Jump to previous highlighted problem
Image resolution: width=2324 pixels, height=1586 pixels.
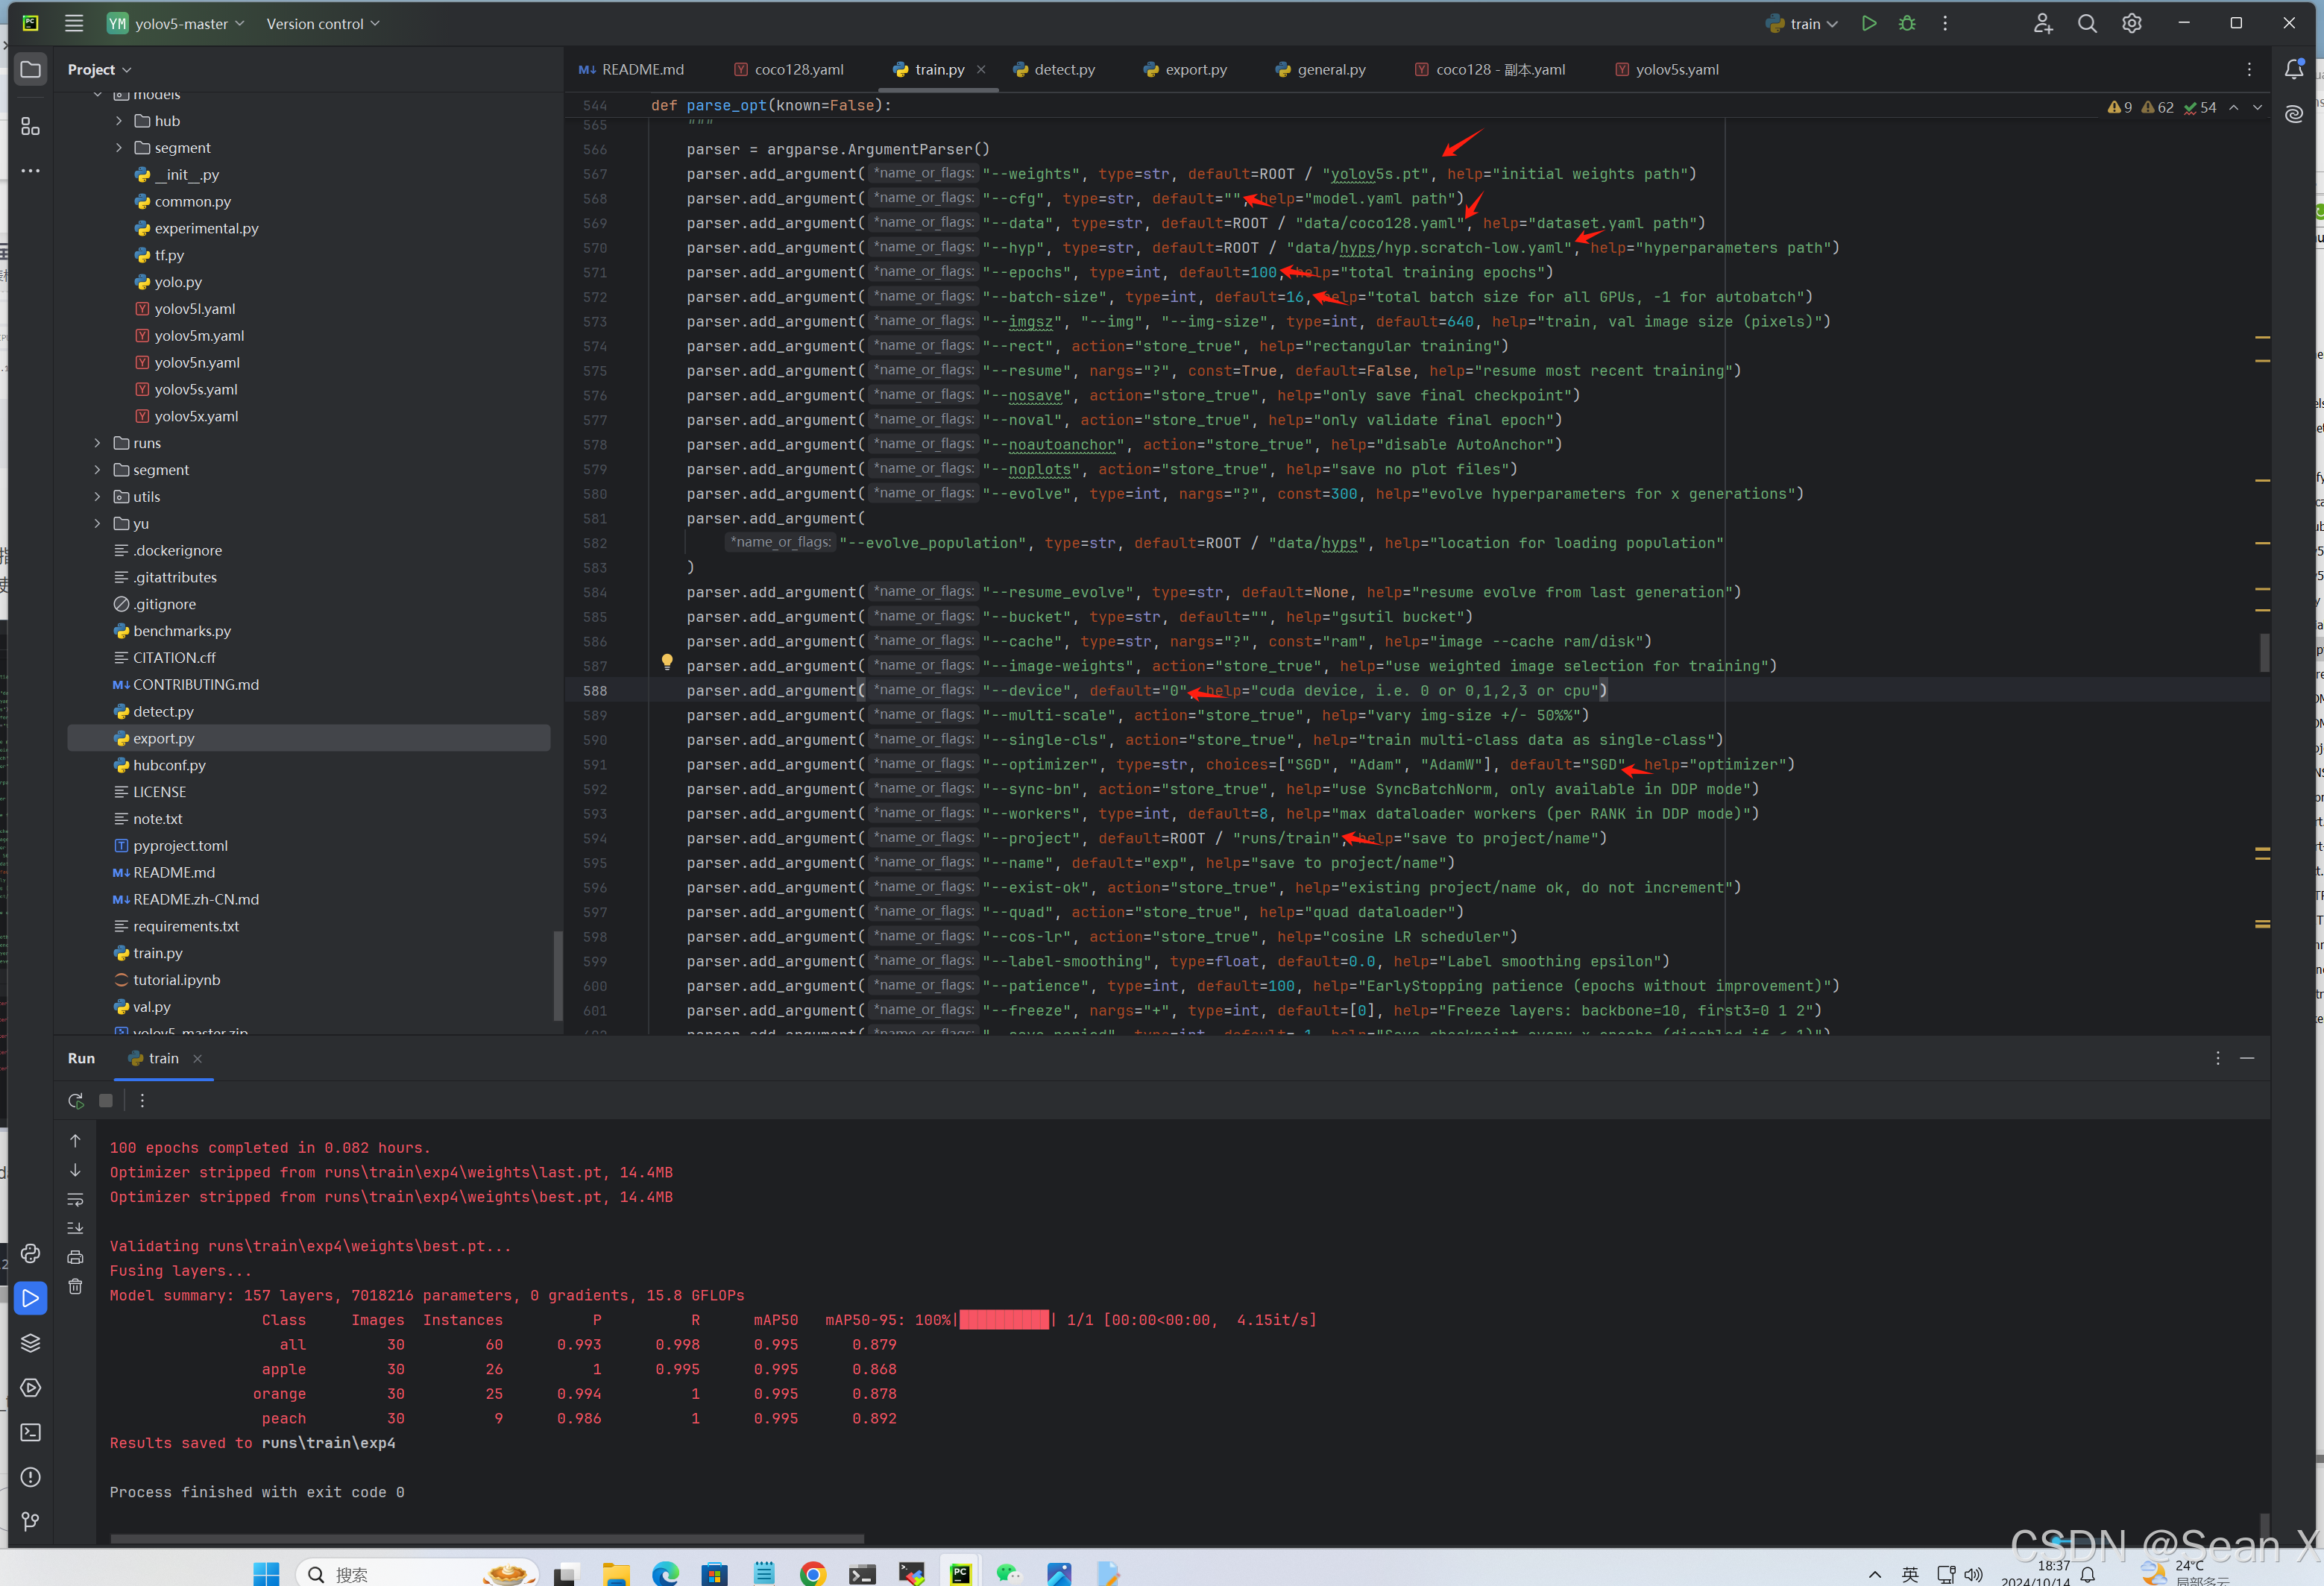[2234, 107]
